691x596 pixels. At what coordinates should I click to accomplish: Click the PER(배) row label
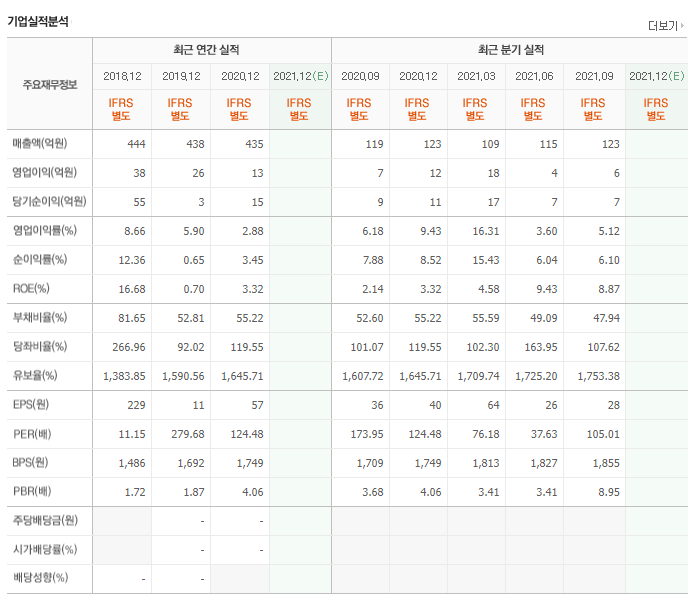click(32, 434)
